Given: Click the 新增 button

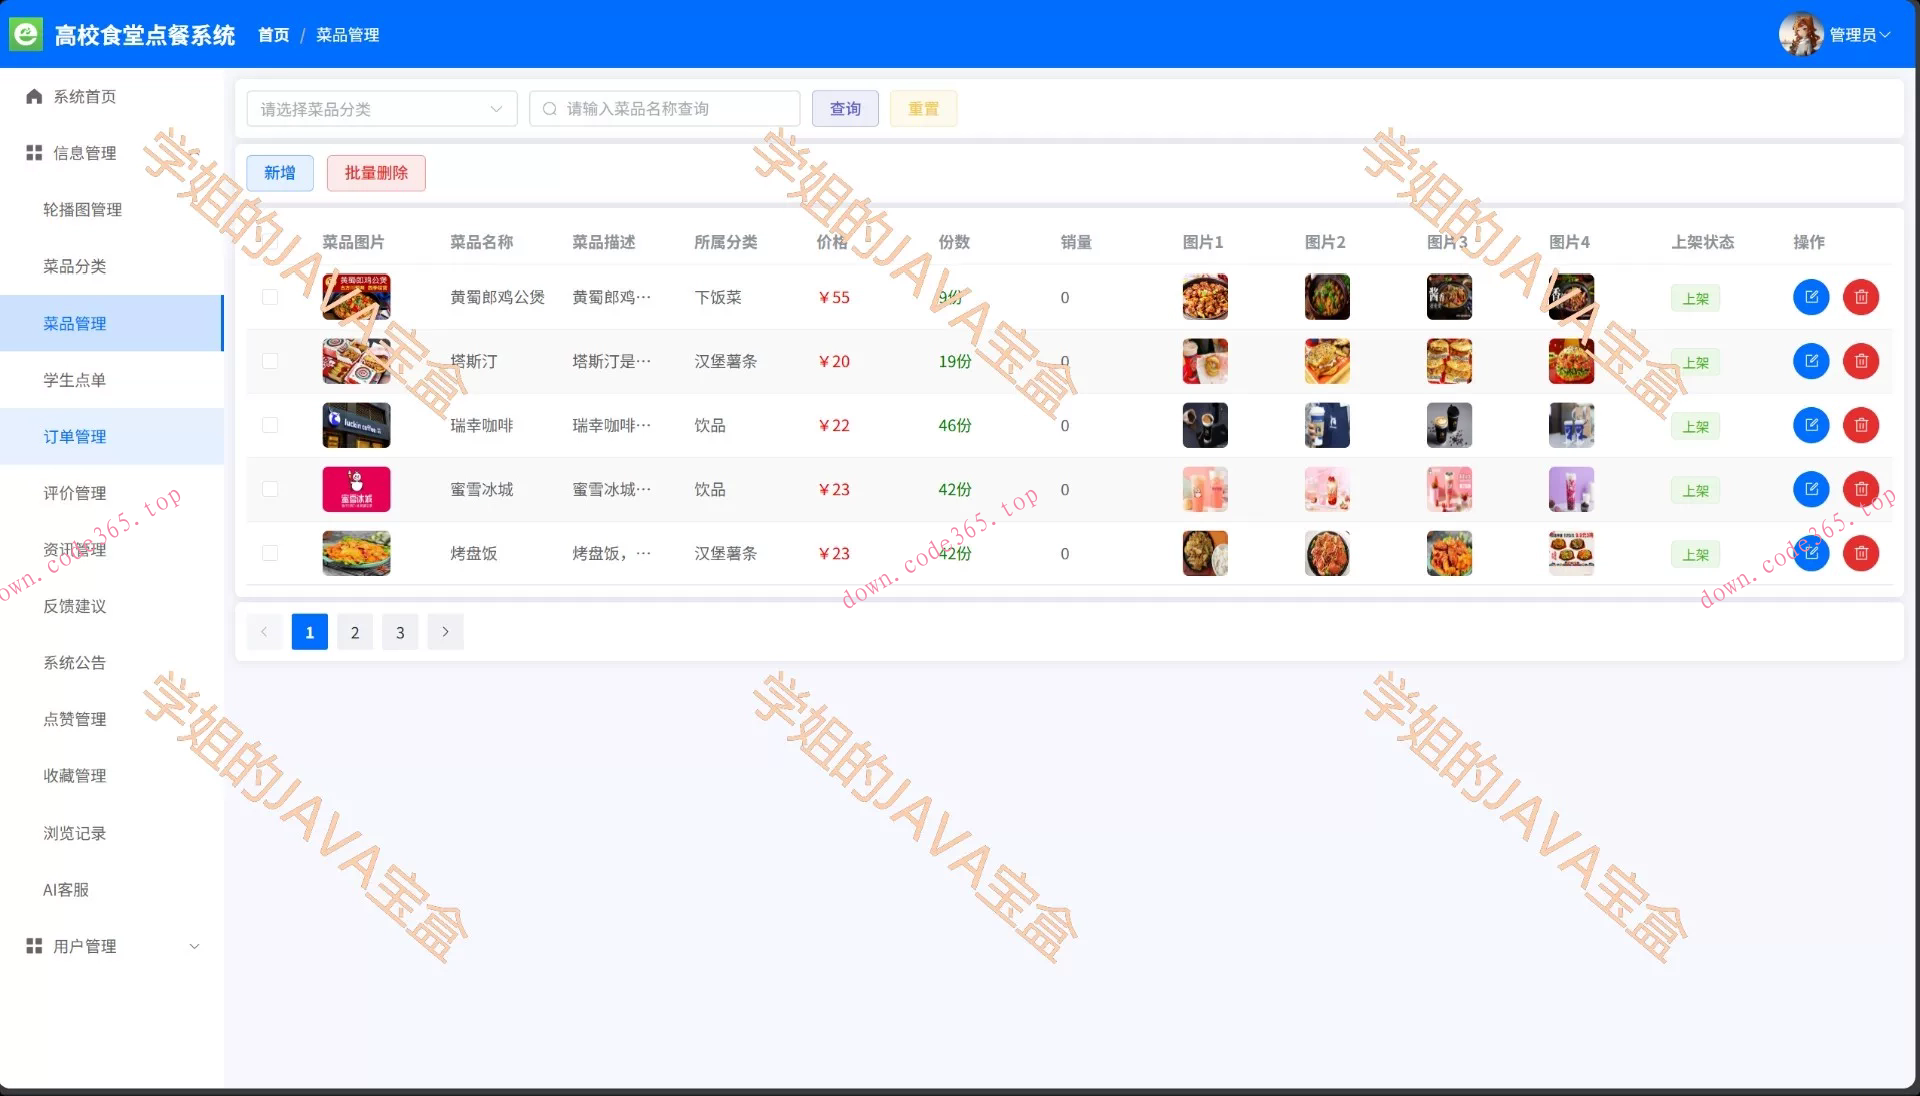Looking at the screenshot, I should (x=279, y=172).
